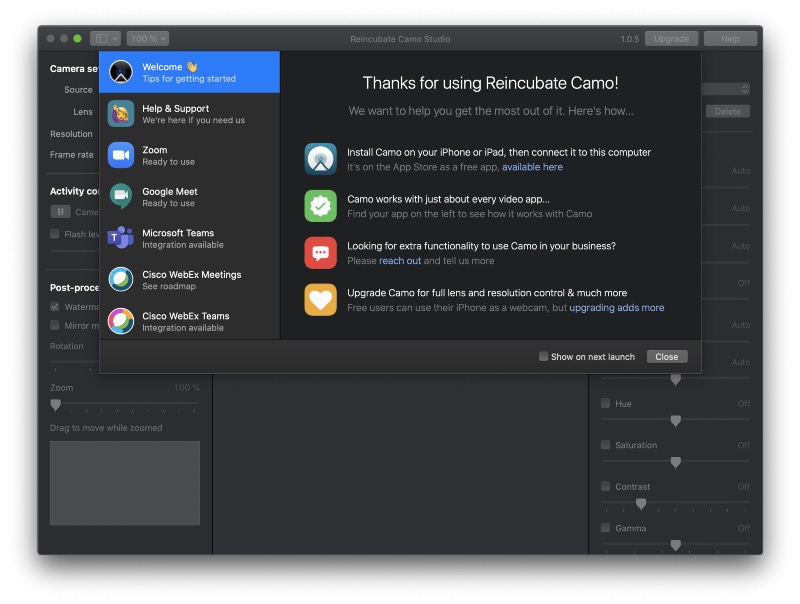Open the sidebar layout dropdown arrow
800x604 pixels.
[x=115, y=39]
